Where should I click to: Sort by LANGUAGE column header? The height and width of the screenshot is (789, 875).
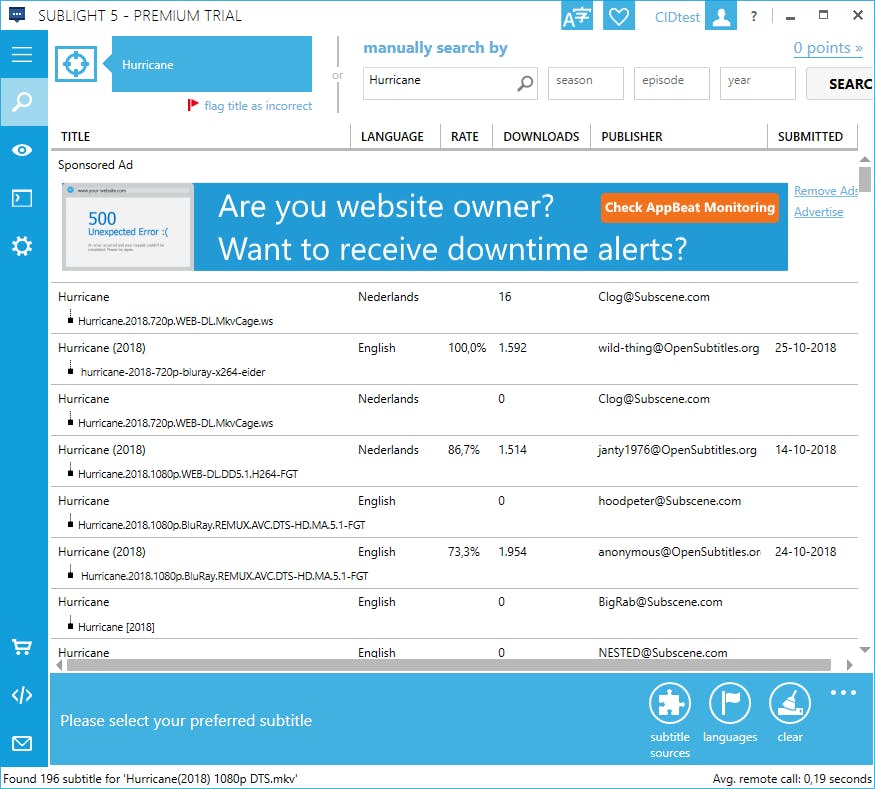pos(392,137)
